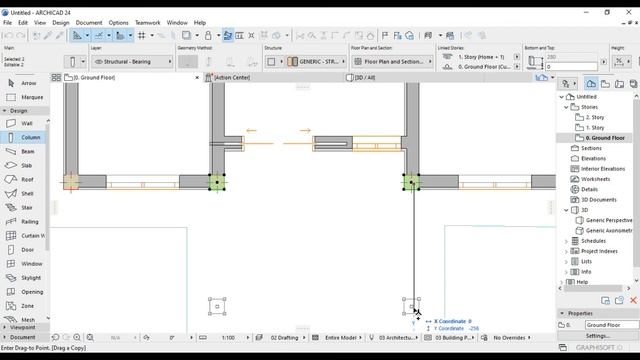This screenshot has width=640, height=360.
Task: Click the tab overview grid icon
Action: pyautogui.click(x=56, y=77)
